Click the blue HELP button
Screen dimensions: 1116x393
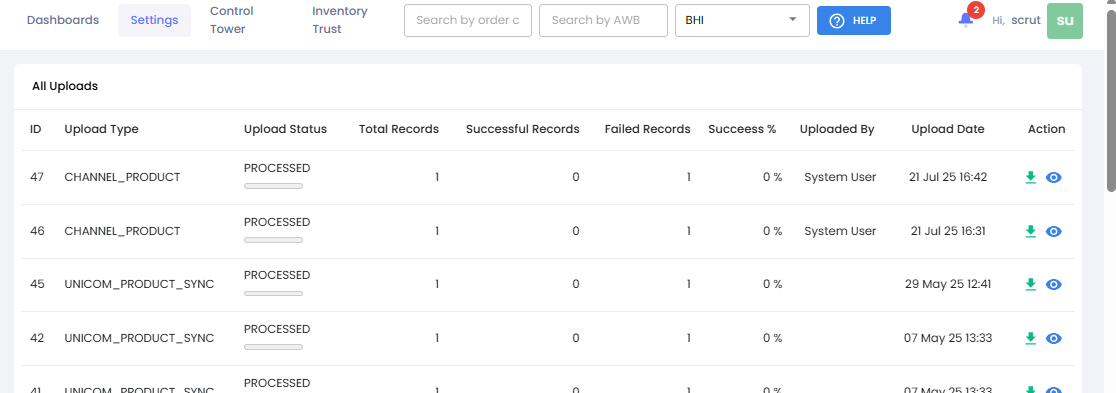(853, 21)
